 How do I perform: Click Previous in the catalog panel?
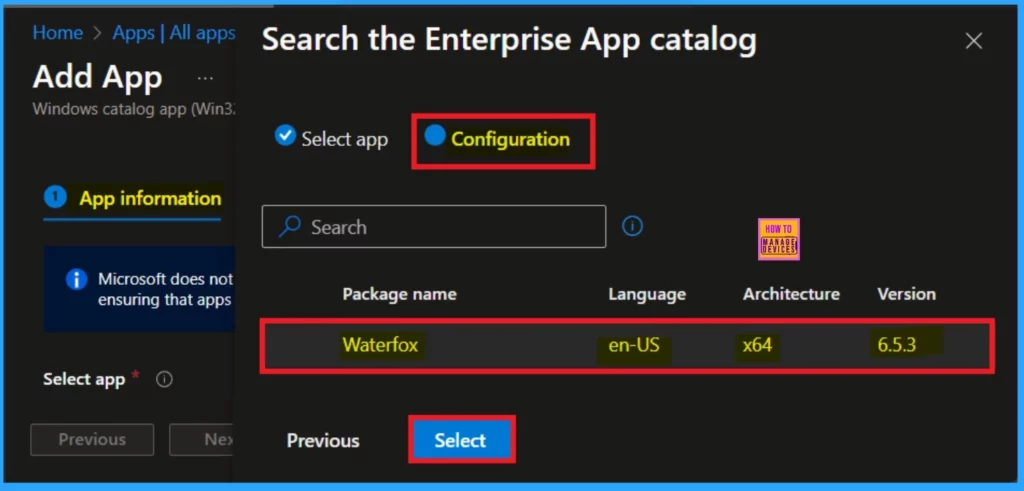(x=323, y=441)
